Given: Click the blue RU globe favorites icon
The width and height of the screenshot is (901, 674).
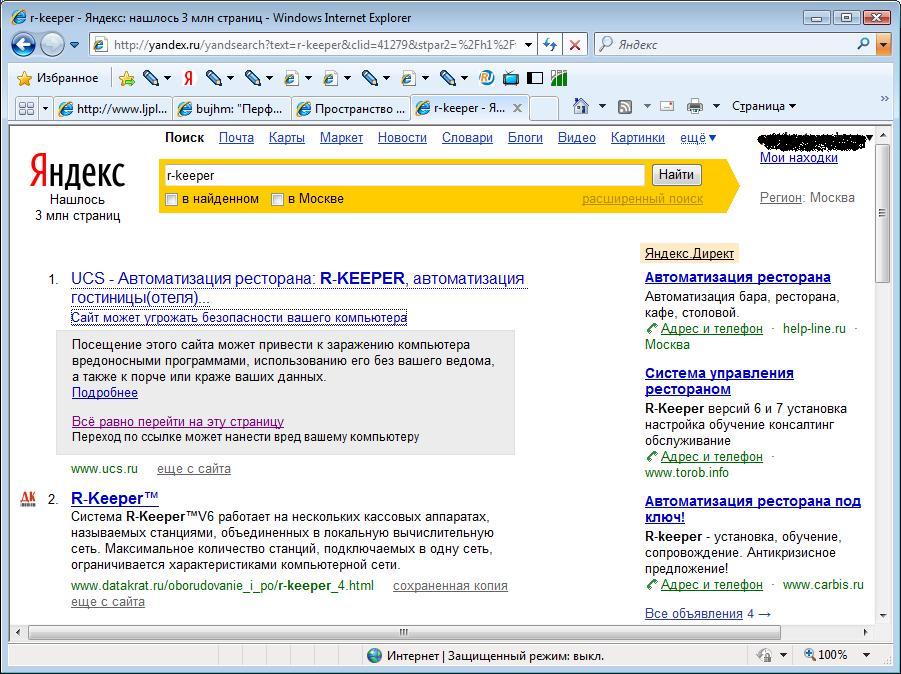Looking at the screenshot, I should pyautogui.click(x=487, y=78).
